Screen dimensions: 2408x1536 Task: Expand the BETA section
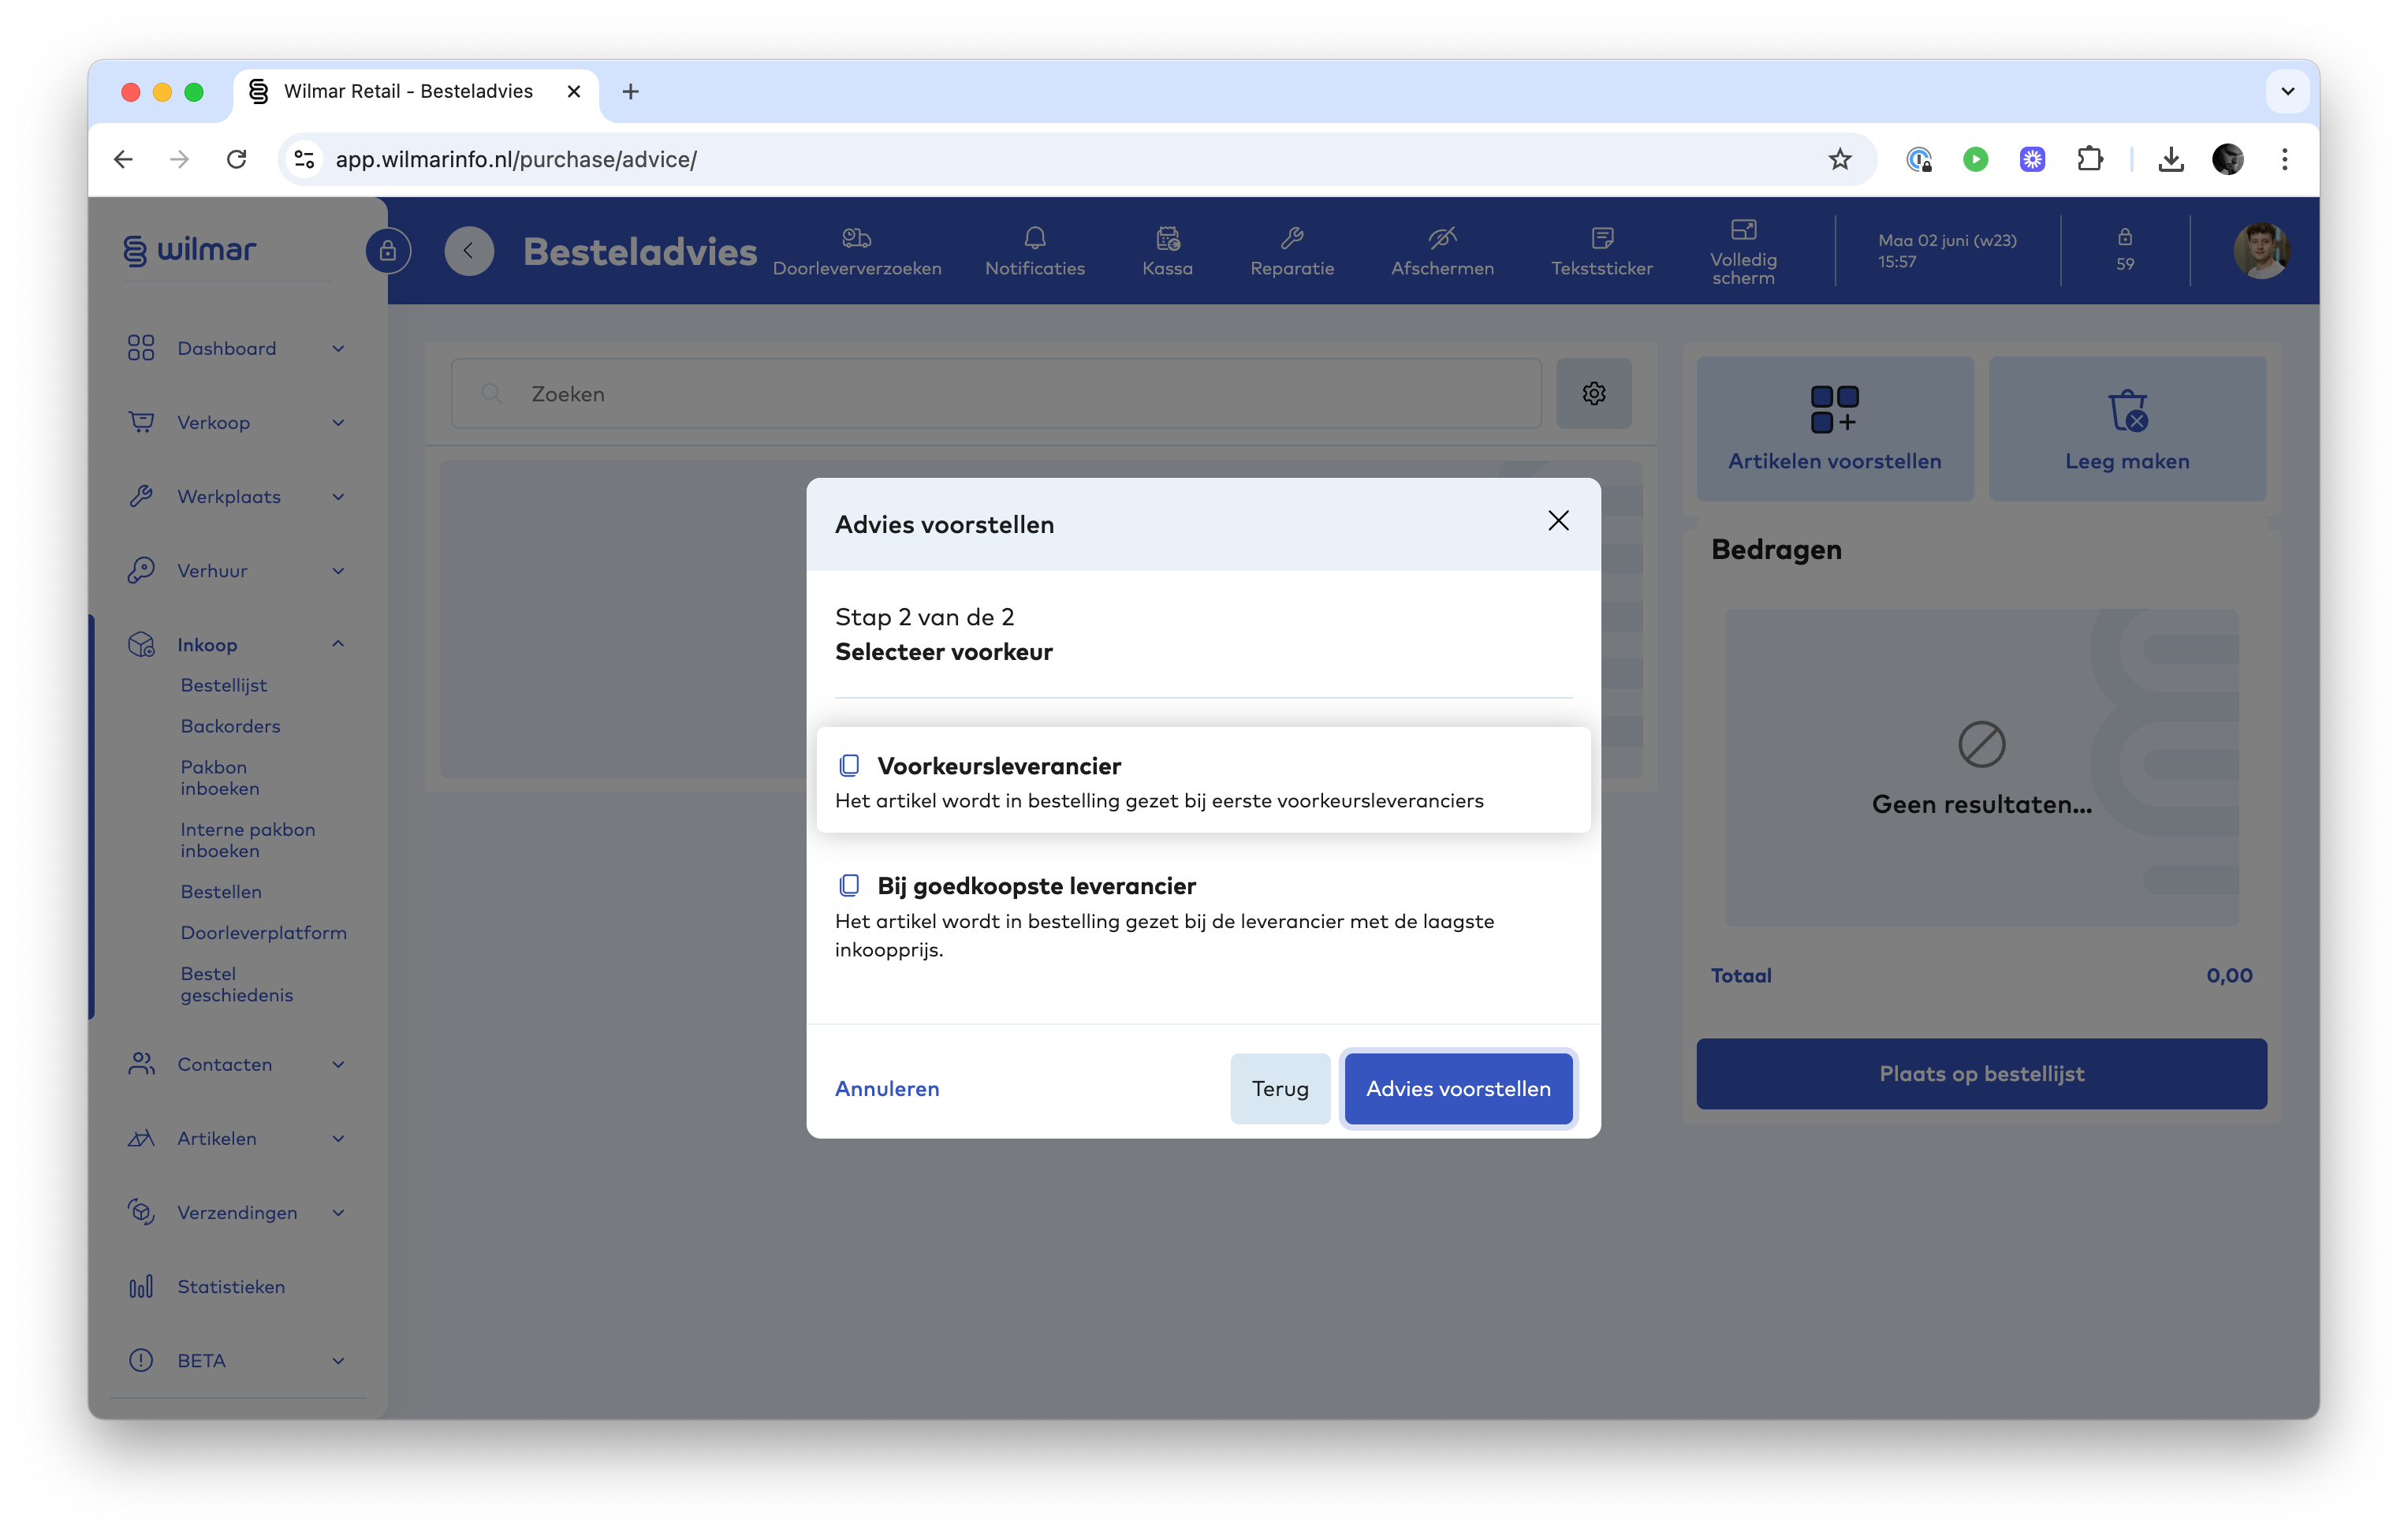point(236,1360)
